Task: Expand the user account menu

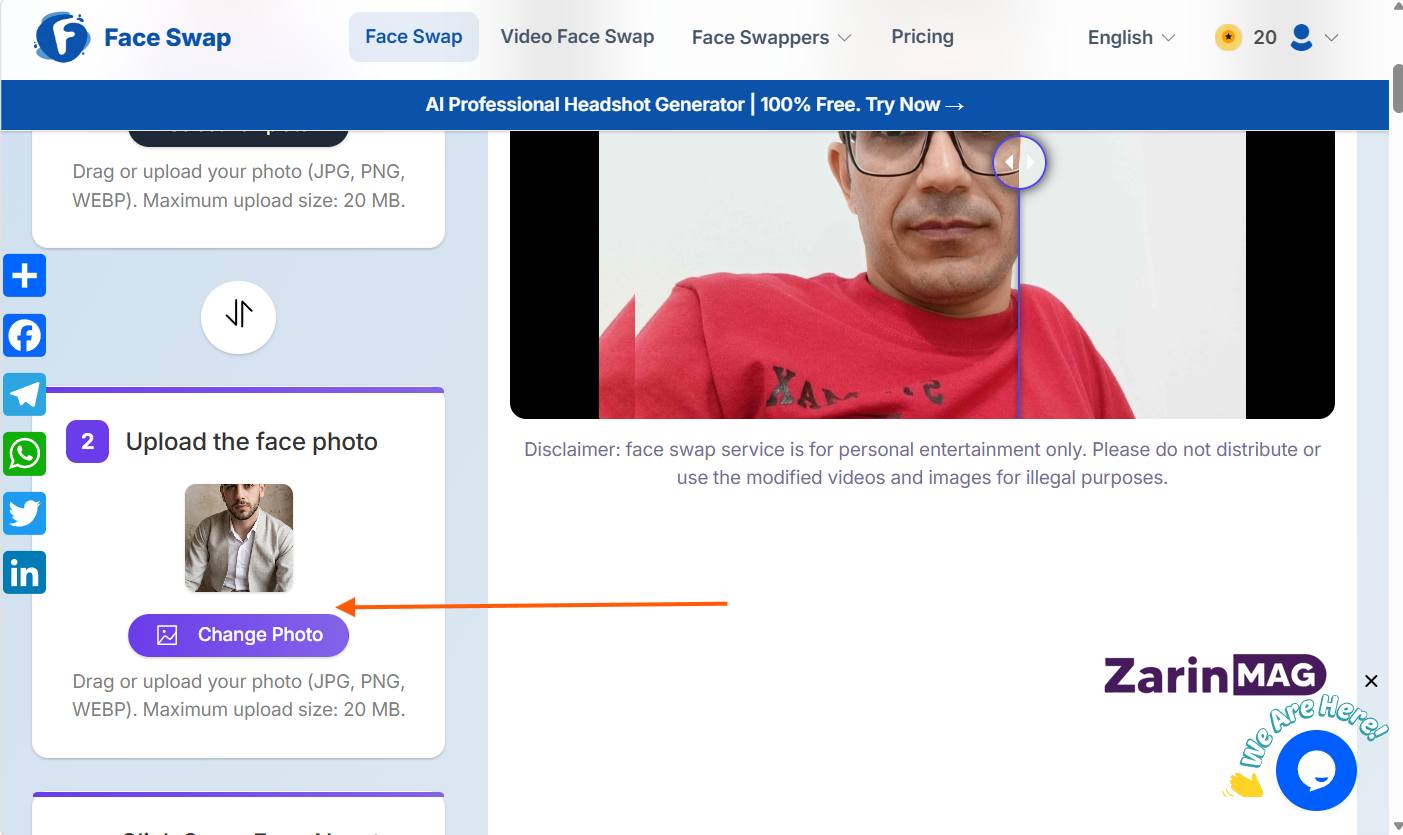Action: pyautogui.click(x=1314, y=38)
